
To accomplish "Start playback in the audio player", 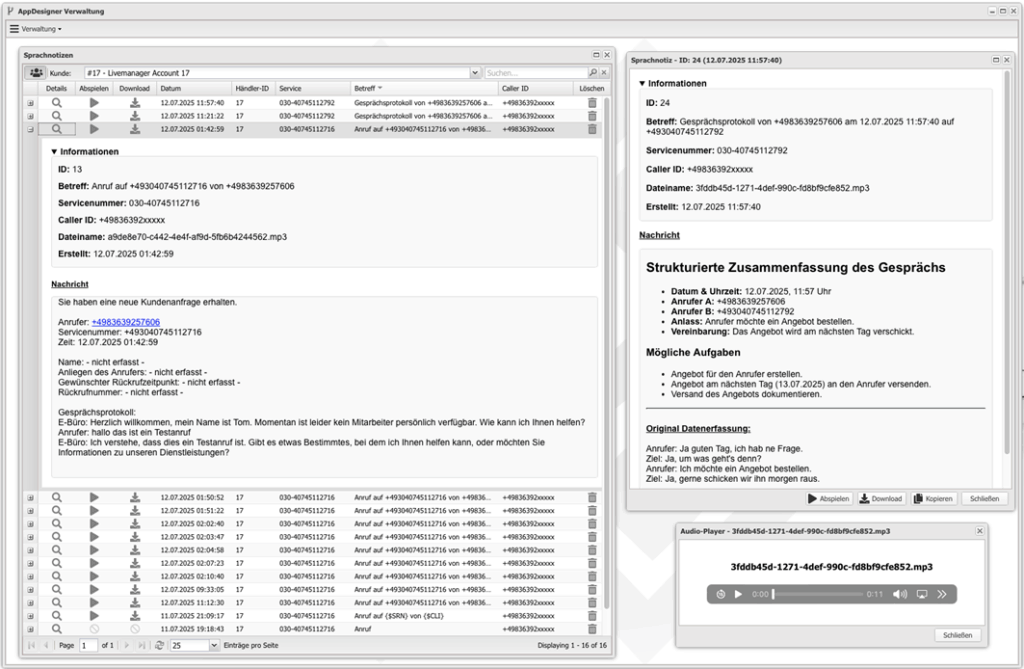I will (739, 594).
